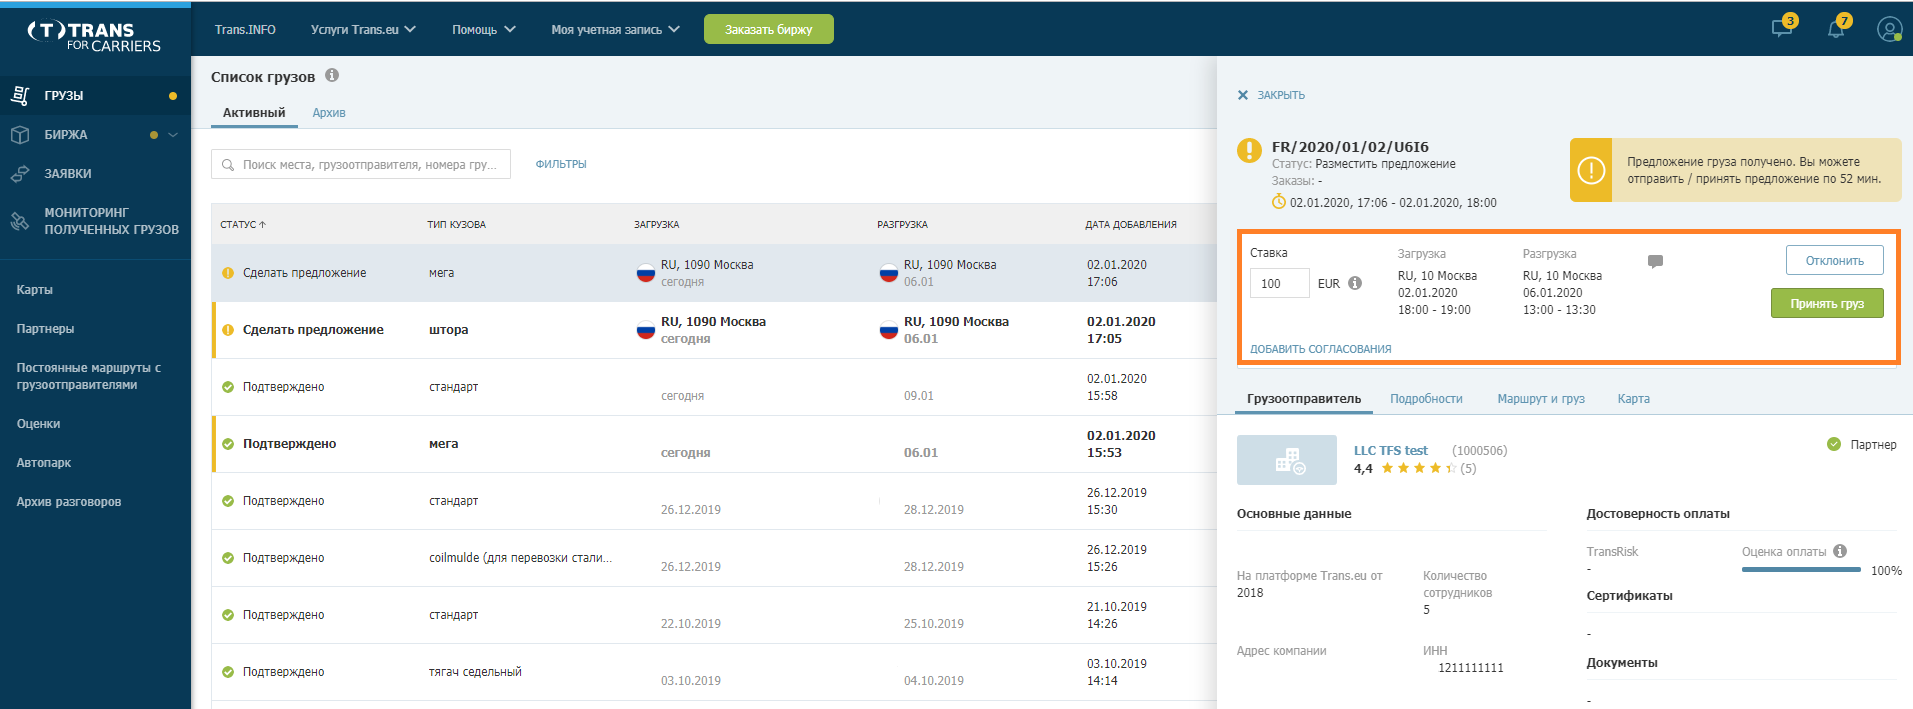
Task: Click the Биржа box icon
Action: click(x=20, y=134)
